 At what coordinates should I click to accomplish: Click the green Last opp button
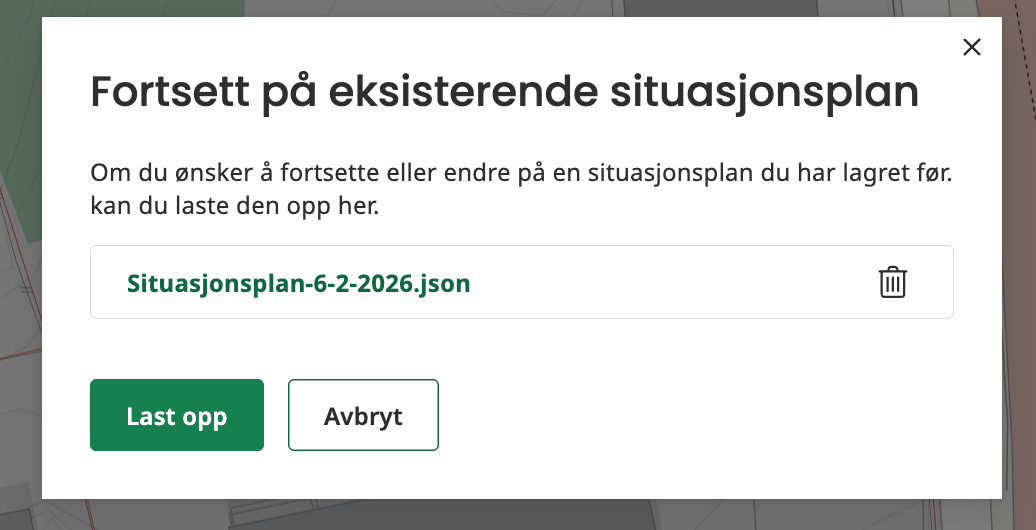177,416
